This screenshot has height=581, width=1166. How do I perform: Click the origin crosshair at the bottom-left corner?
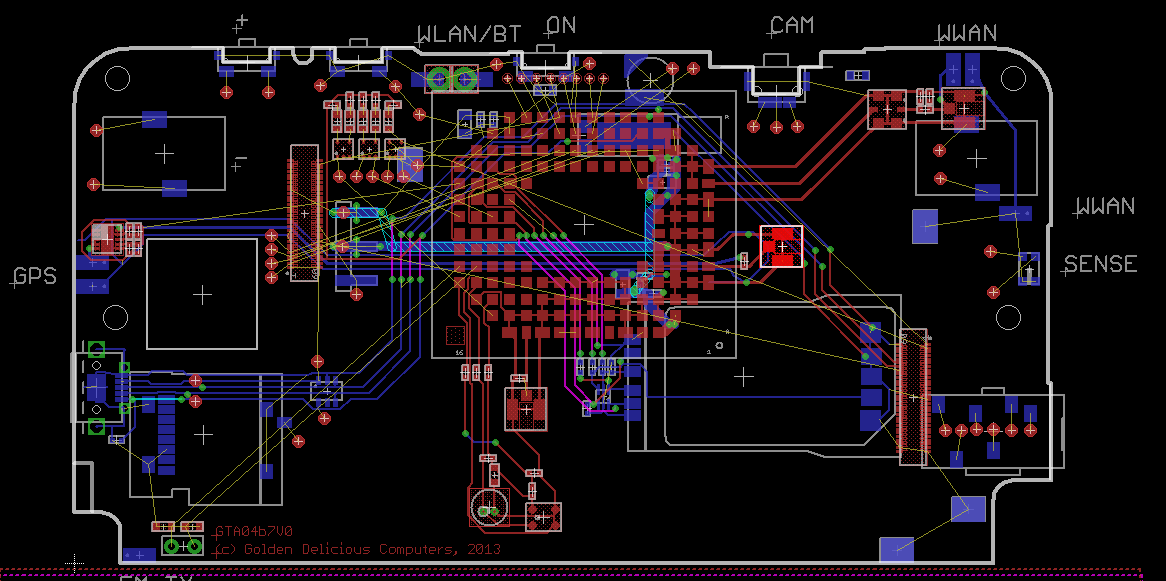click(73, 564)
